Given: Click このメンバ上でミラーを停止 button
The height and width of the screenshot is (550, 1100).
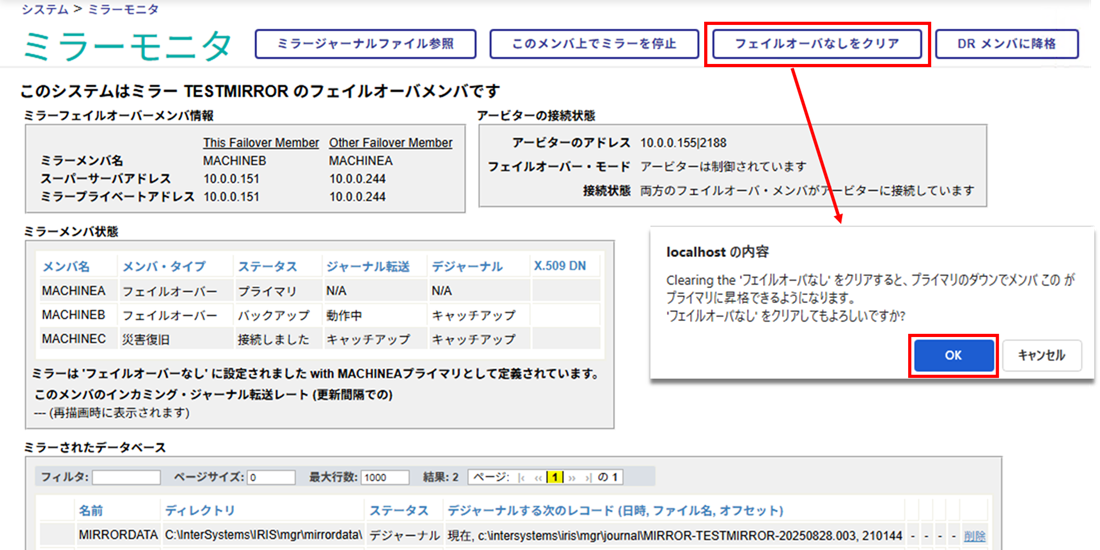Looking at the screenshot, I should [x=594, y=44].
